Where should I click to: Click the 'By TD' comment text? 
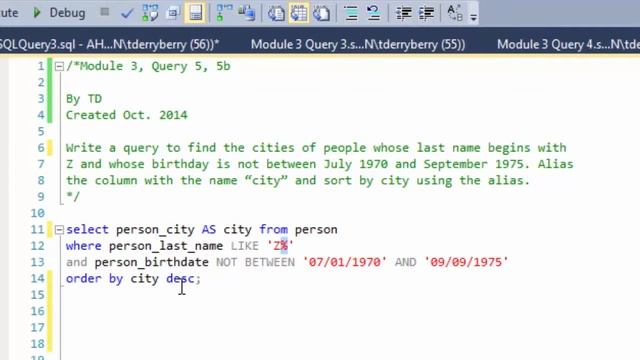pyautogui.click(x=84, y=99)
